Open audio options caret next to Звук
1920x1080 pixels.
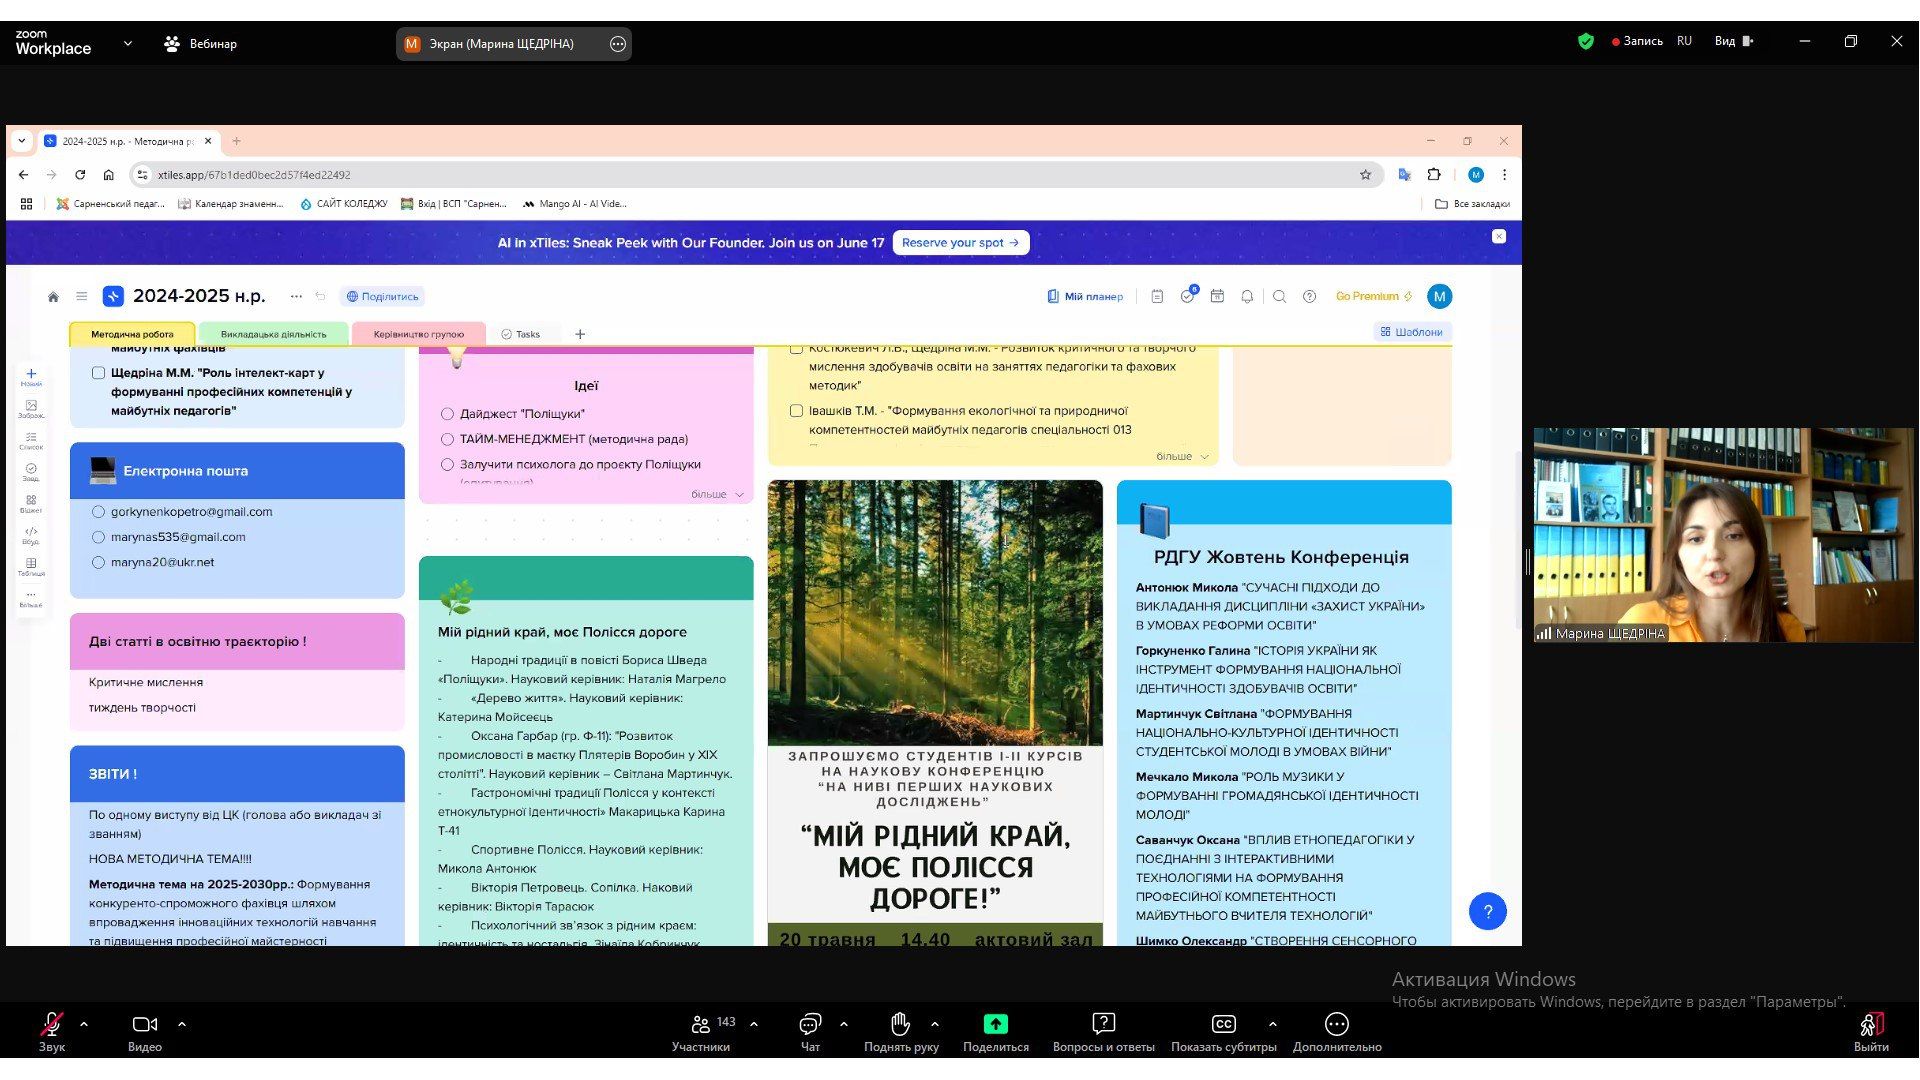click(84, 1024)
